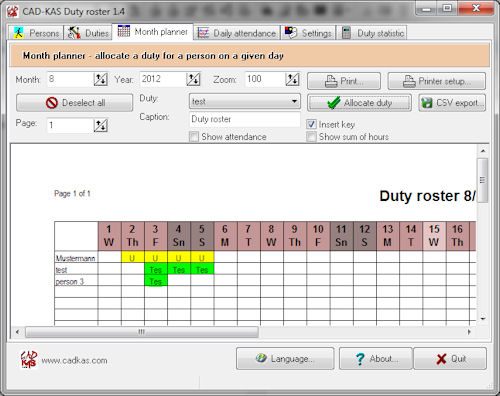
Task: Click the vertical scrollbar thumb
Action: click(483, 180)
